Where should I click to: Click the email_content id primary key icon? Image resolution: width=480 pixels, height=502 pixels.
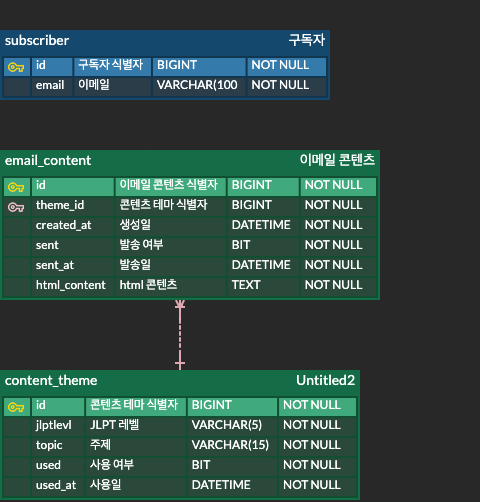[16, 187]
